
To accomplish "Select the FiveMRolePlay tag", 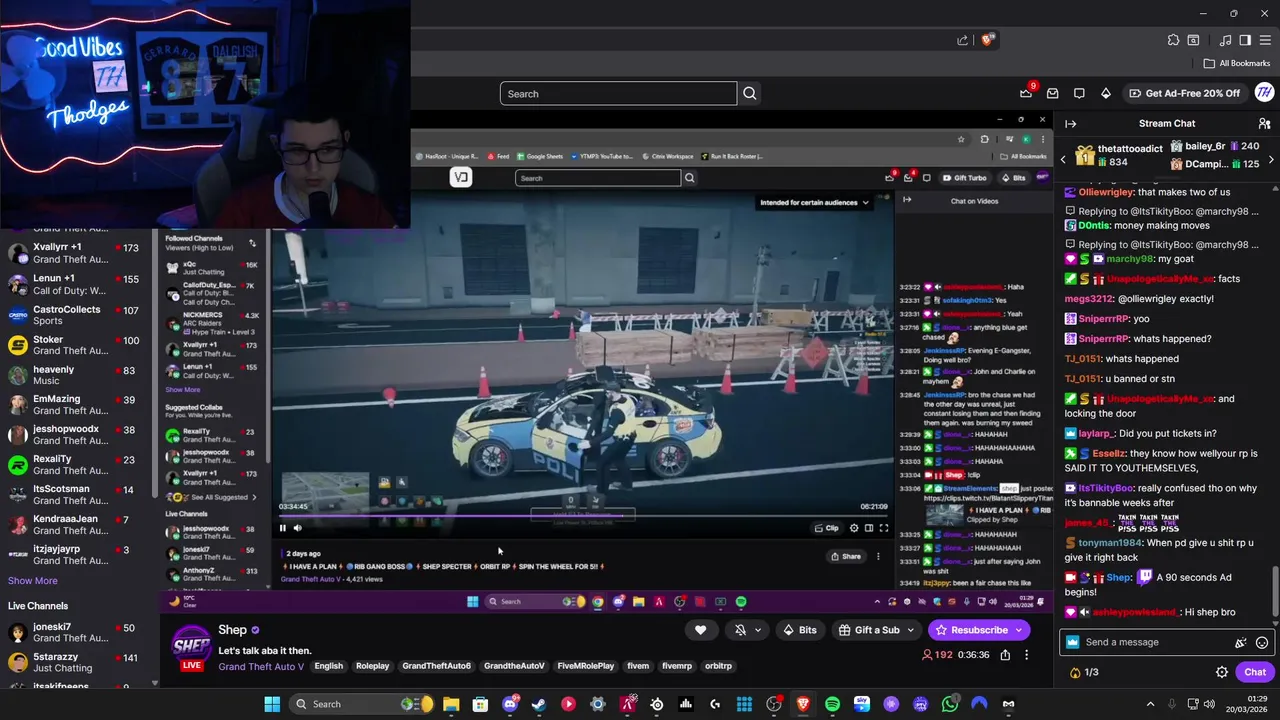I will 586,666.
